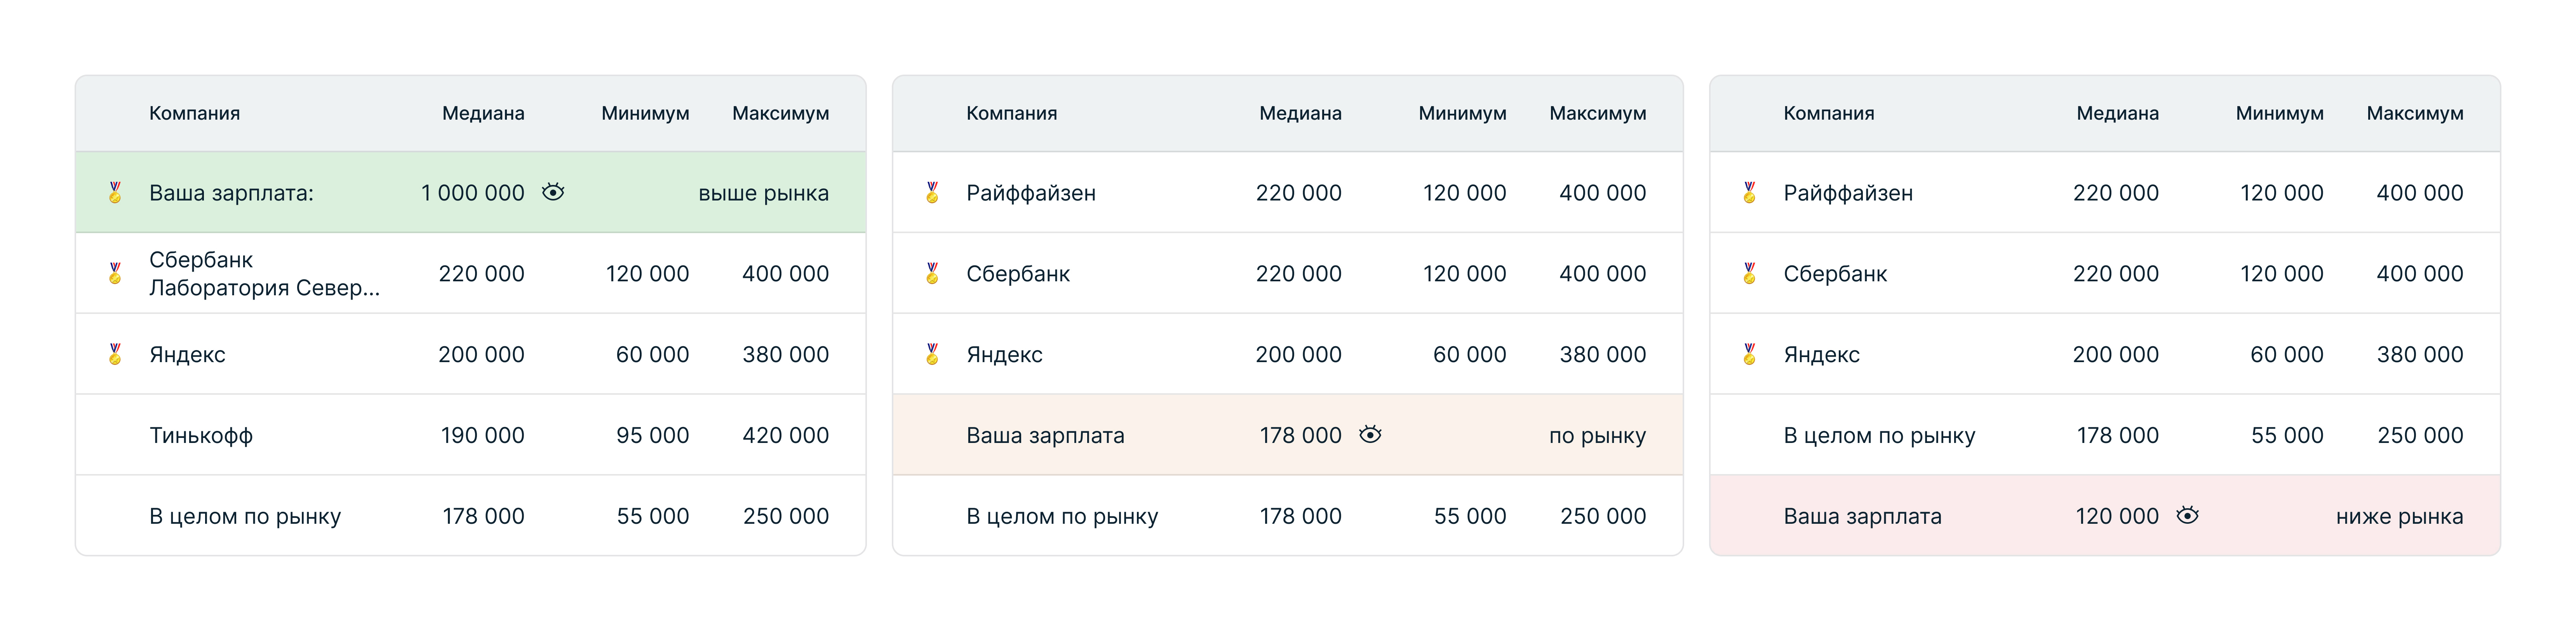Screen dimensions: 2576x631
Task: Open Тинькофф company row
Action: pyautogui.click(x=470, y=435)
